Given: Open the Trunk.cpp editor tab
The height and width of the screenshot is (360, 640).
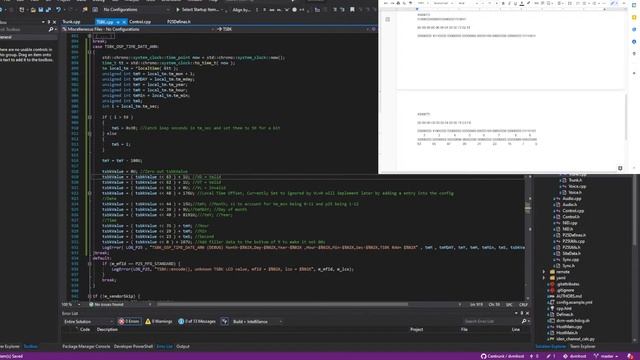Looking at the screenshot, I should 71,22.
